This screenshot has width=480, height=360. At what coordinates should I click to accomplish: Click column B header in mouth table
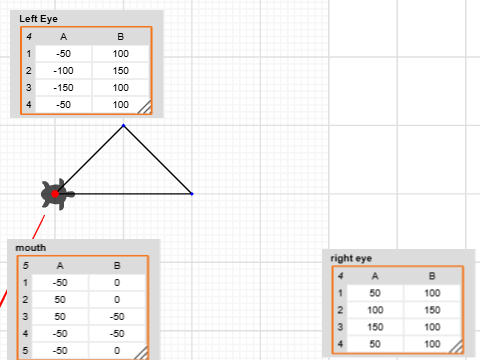pyautogui.click(x=117, y=266)
